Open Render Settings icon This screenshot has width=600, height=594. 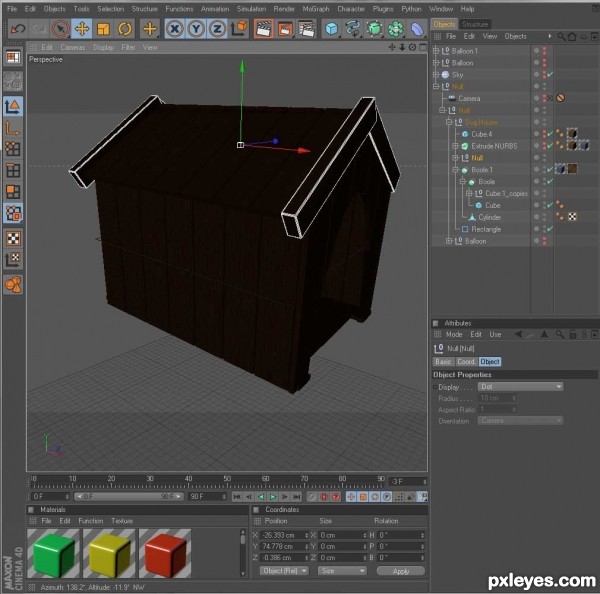pos(307,29)
